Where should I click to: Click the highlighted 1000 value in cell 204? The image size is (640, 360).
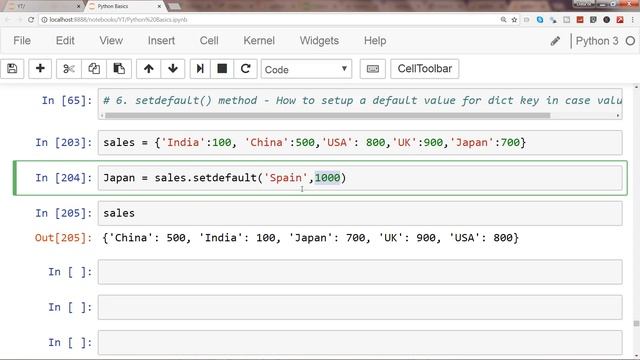click(327, 178)
